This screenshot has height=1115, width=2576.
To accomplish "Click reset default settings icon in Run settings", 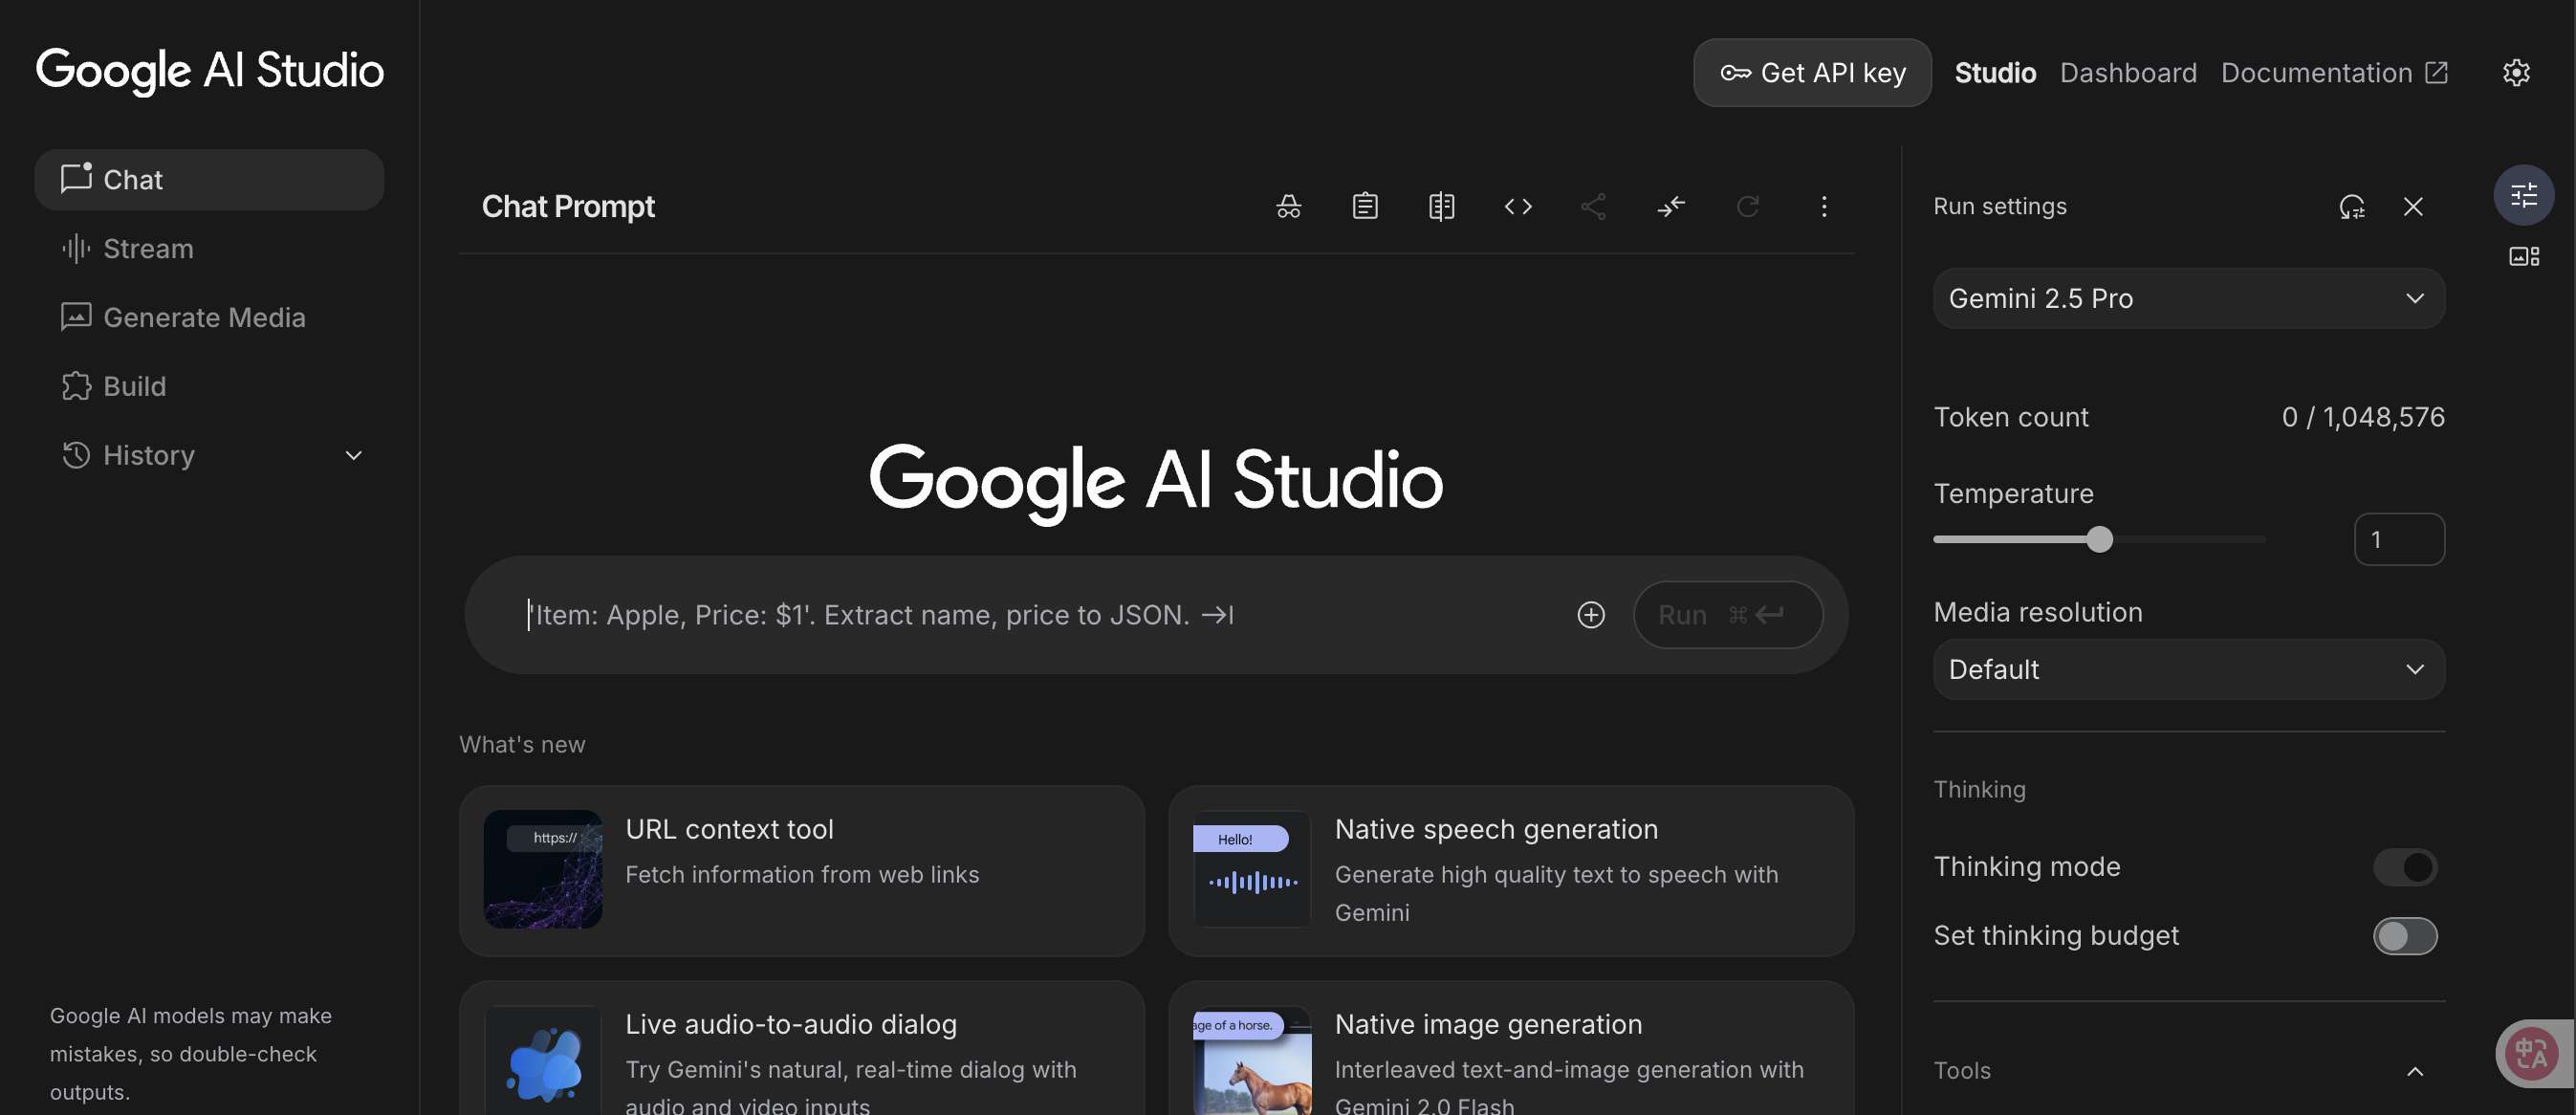I will [2352, 206].
